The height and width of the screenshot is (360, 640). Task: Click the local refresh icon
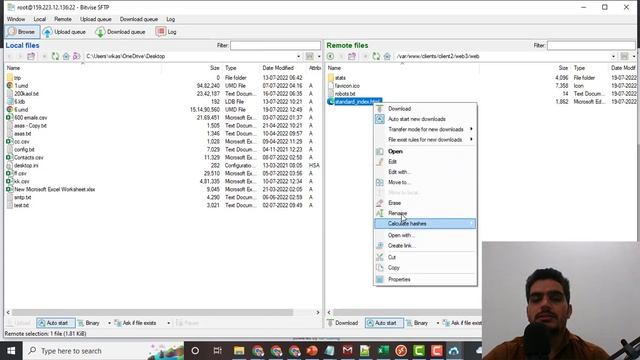coord(55,56)
